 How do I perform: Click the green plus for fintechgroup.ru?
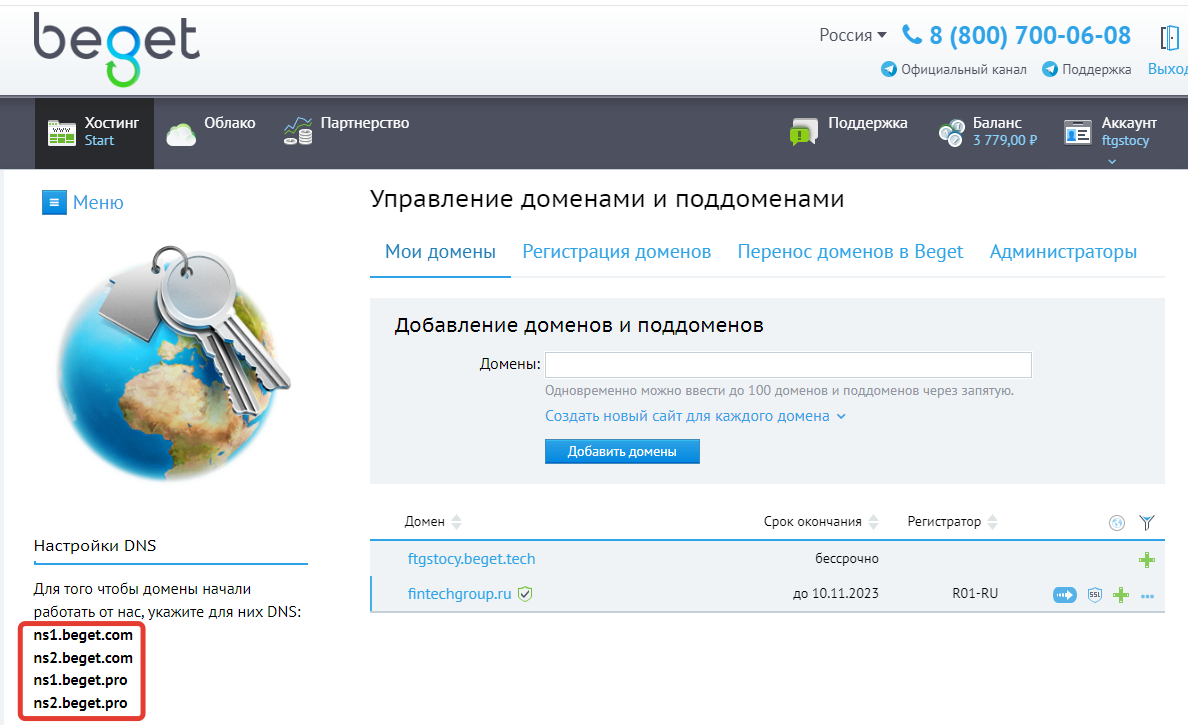click(x=1121, y=595)
